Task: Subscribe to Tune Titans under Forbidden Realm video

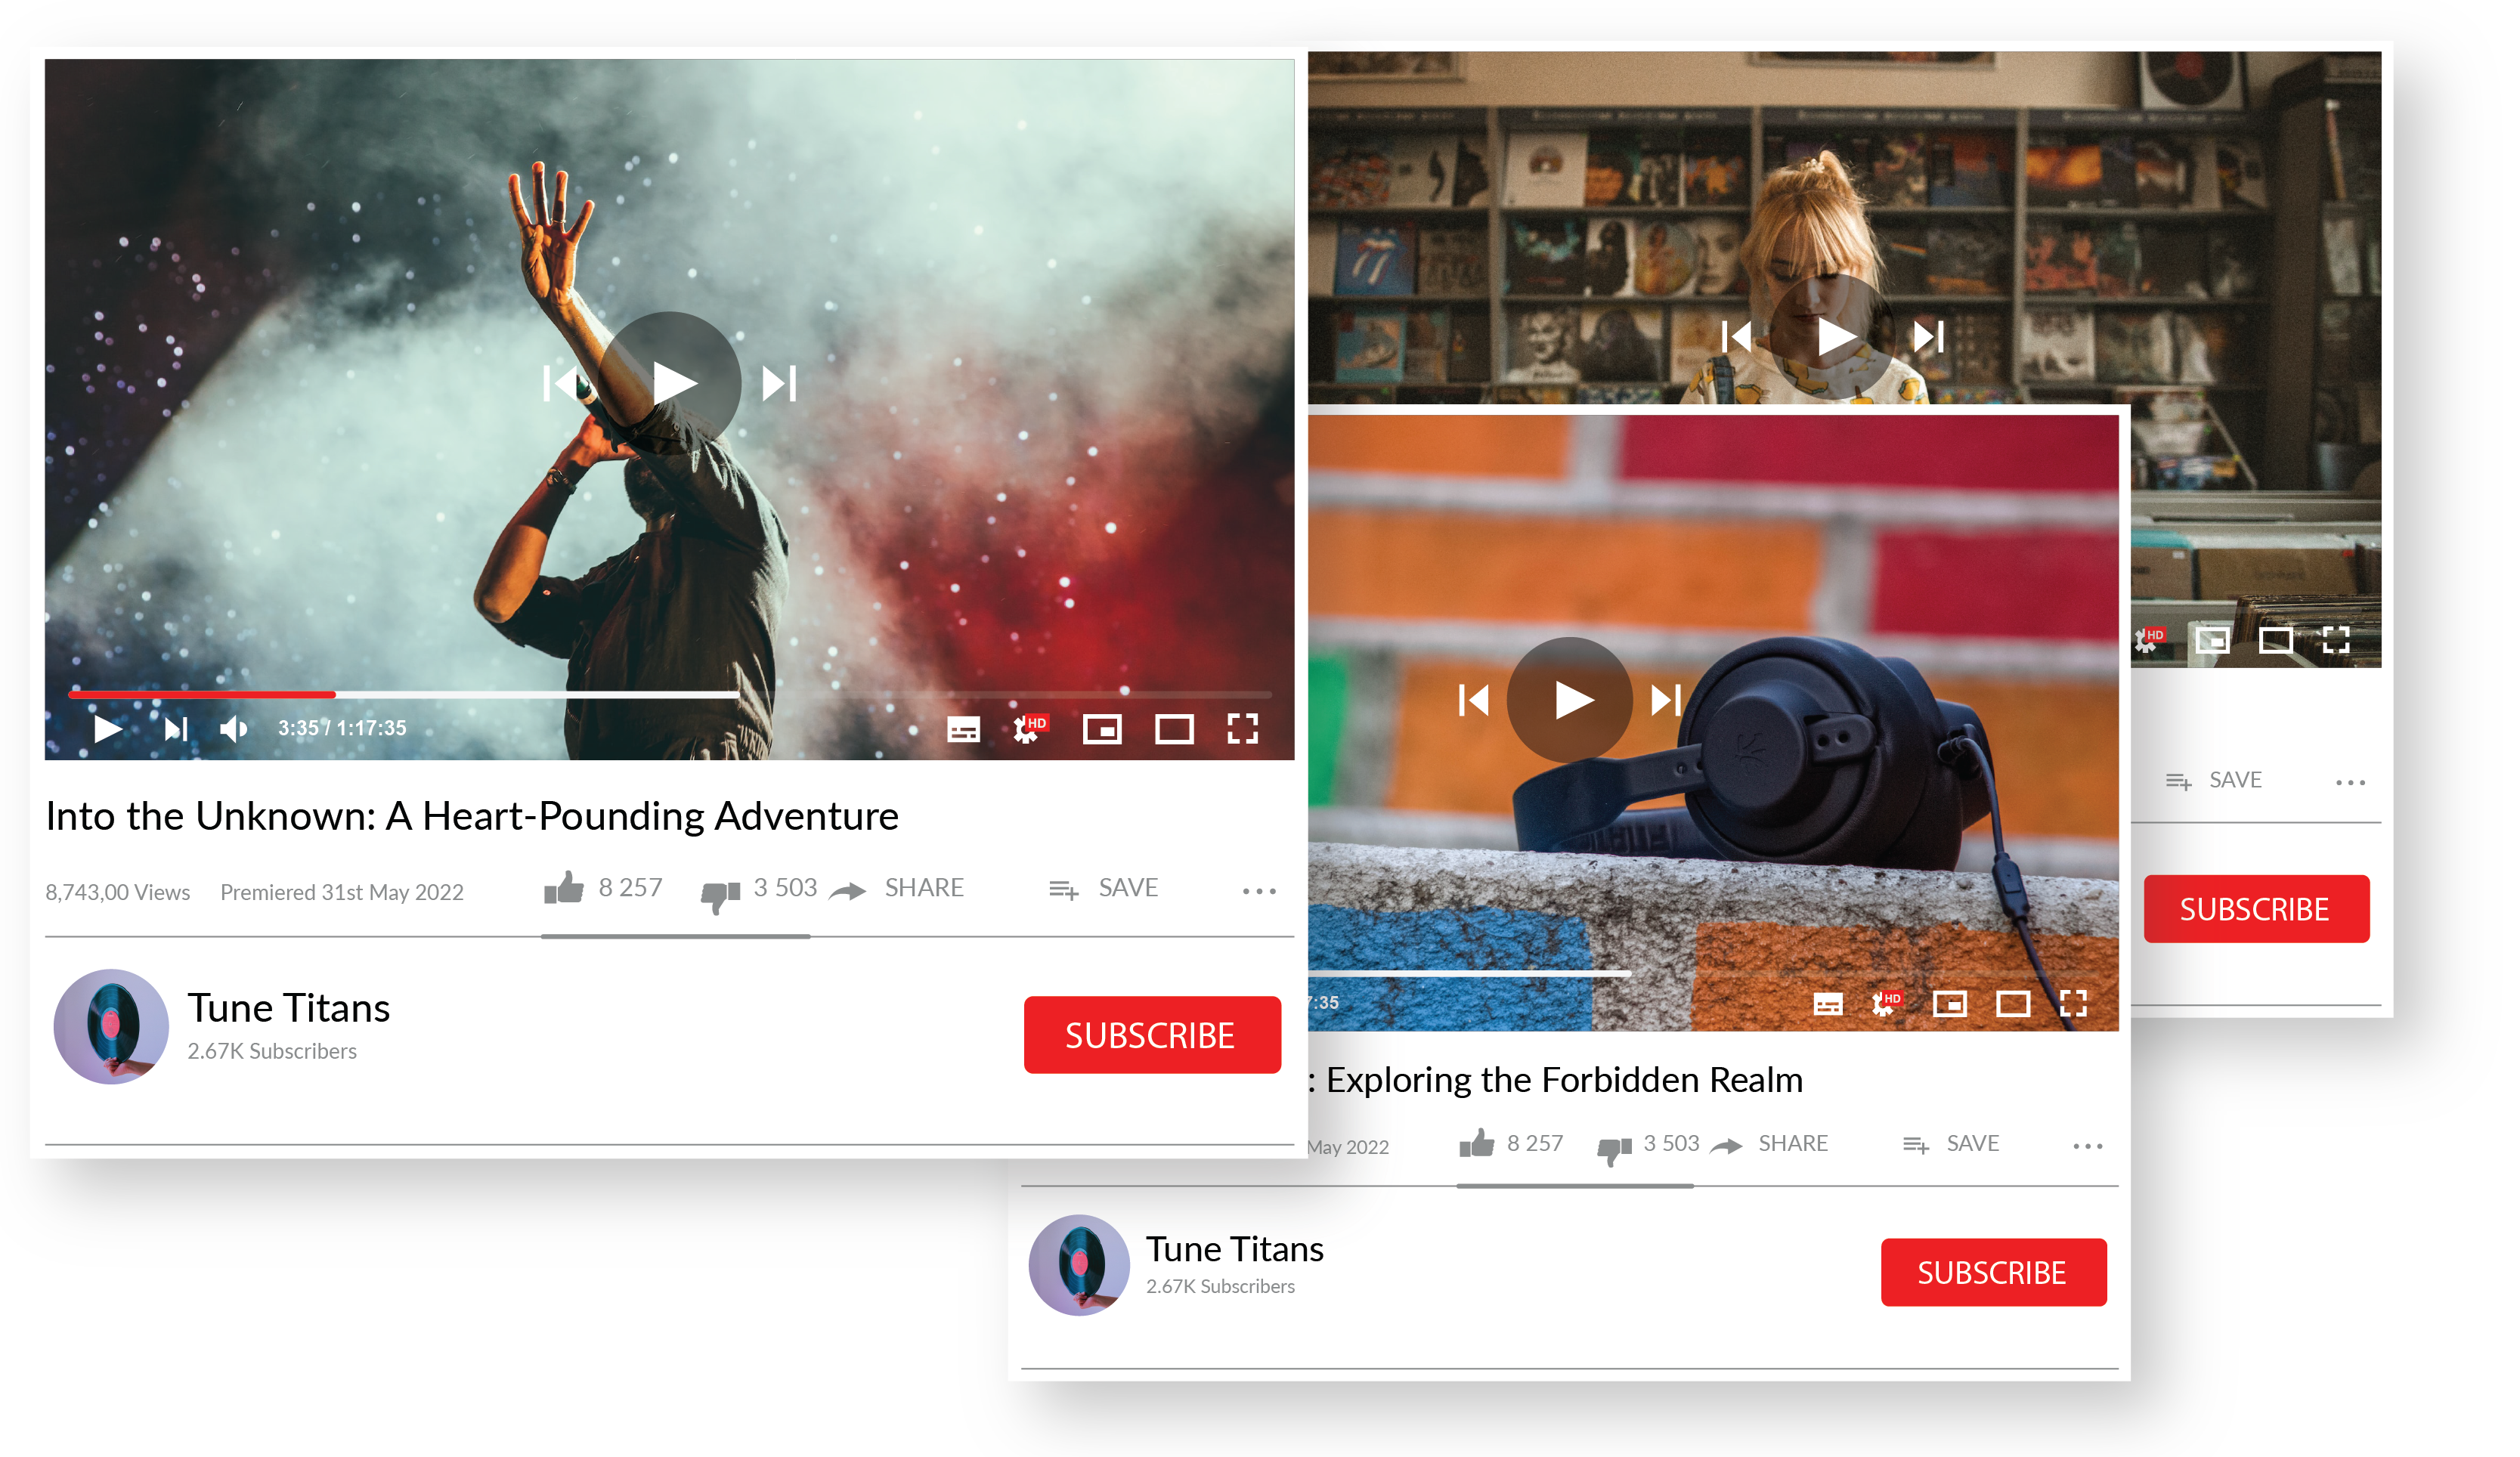Action: pyautogui.click(x=1993, y=1272)
